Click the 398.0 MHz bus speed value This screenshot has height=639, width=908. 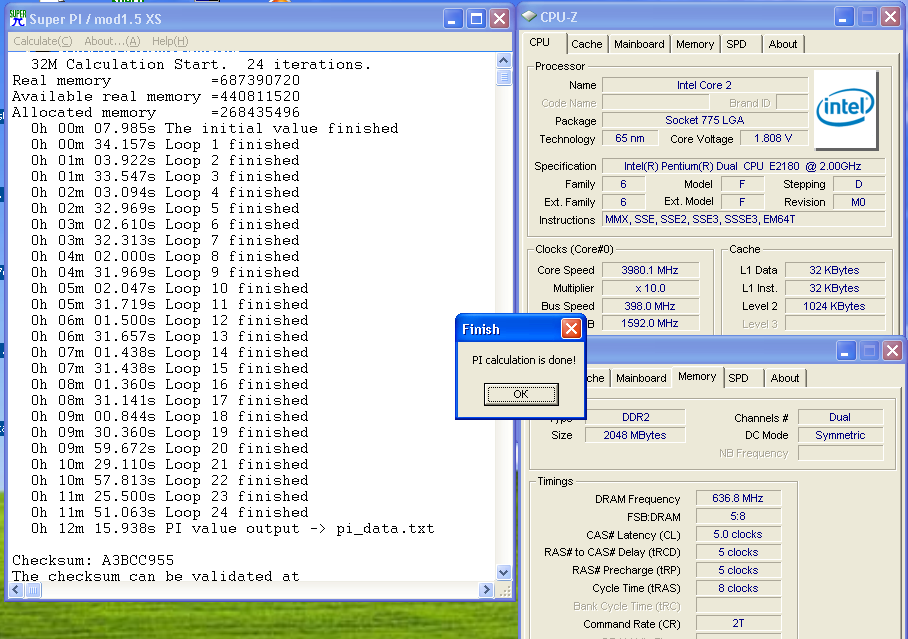(650, 306)
